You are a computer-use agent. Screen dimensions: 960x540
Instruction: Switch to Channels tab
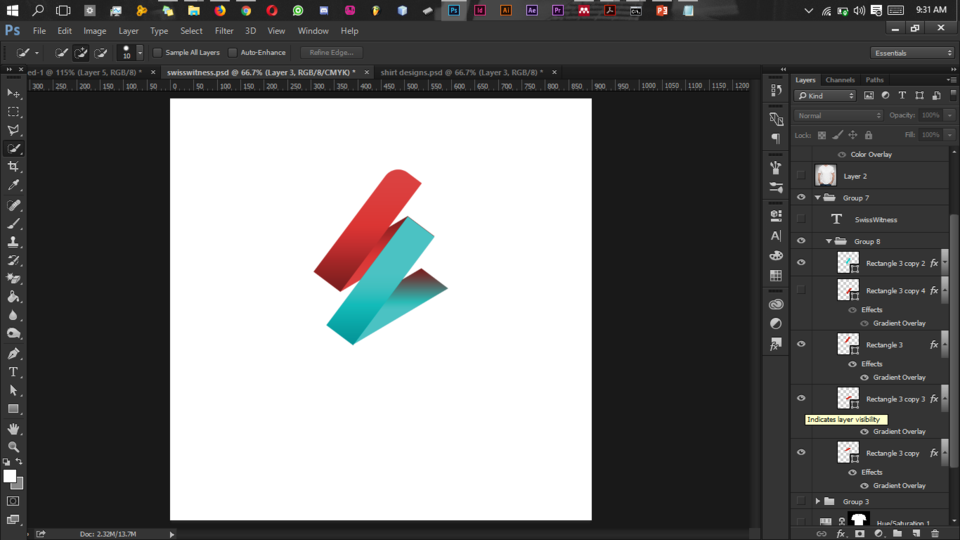[839, 80]
